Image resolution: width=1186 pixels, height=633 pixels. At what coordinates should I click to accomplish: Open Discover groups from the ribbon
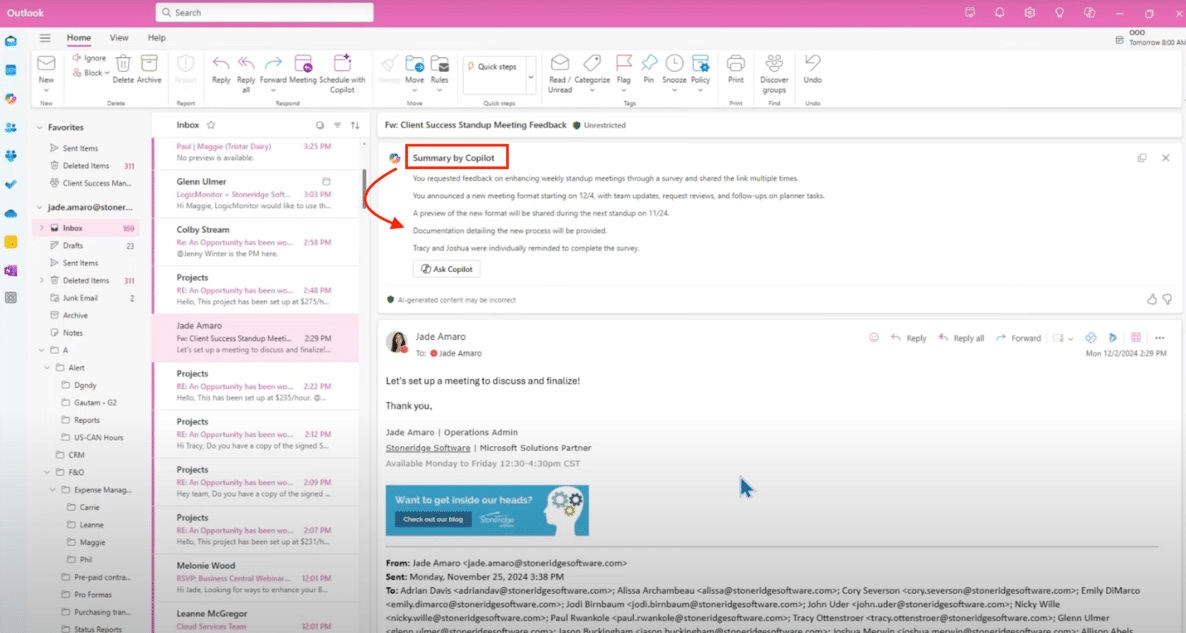774,63
